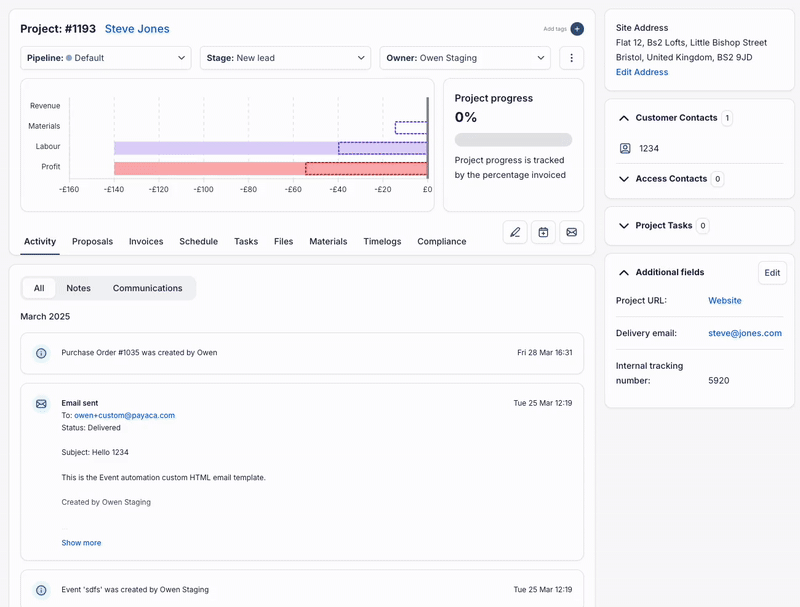Click the project progress bar

(x=513, y=140)
